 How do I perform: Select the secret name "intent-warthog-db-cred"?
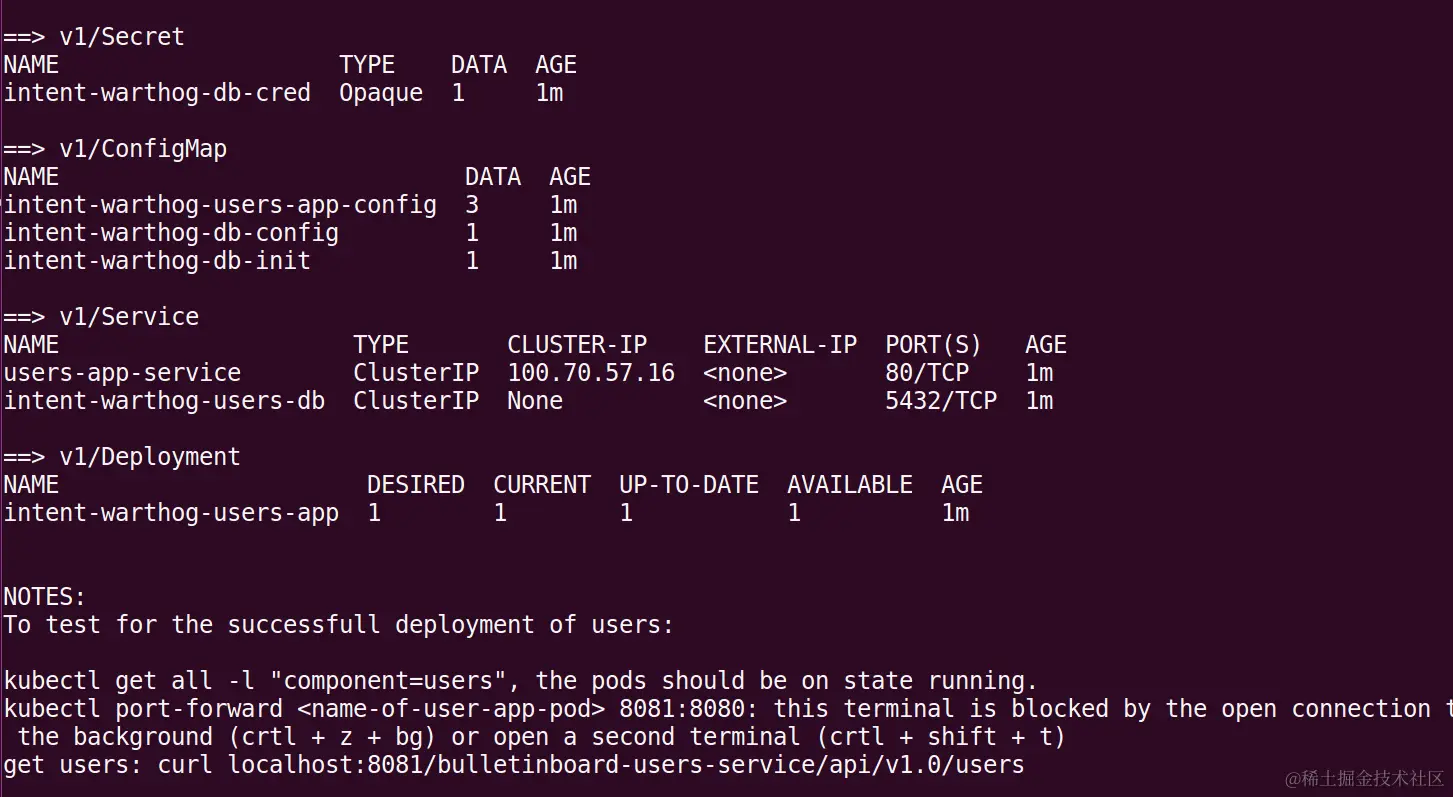coord(157,93)
